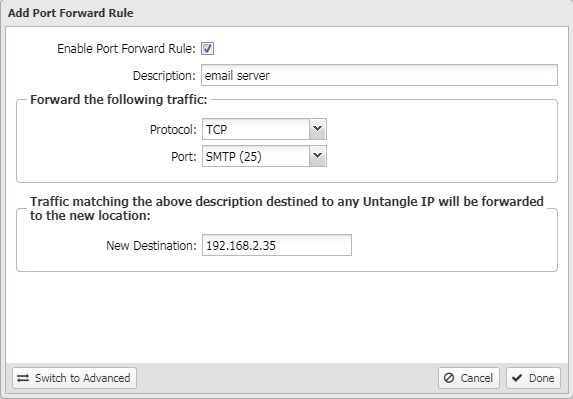Click the Enable Port Forward Rule label
Image resolution: width=573 pixels, height=399 pixels.
point(126,49)
